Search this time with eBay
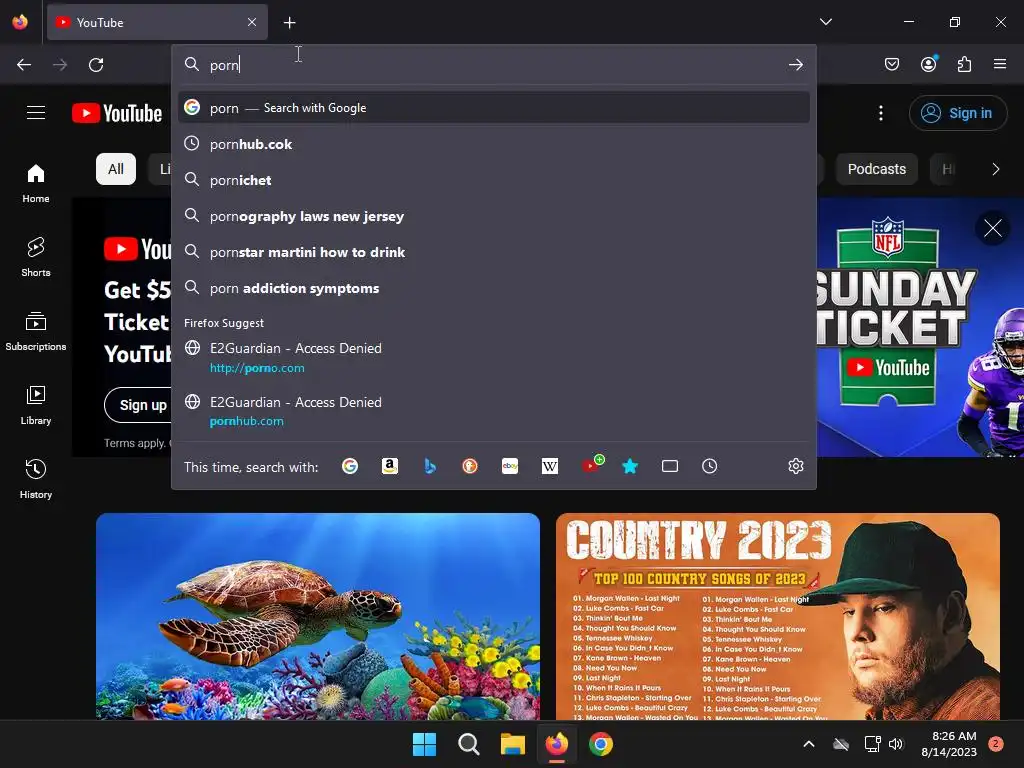The width and height of the screenshot is (1024, 768). pos(510,466)
